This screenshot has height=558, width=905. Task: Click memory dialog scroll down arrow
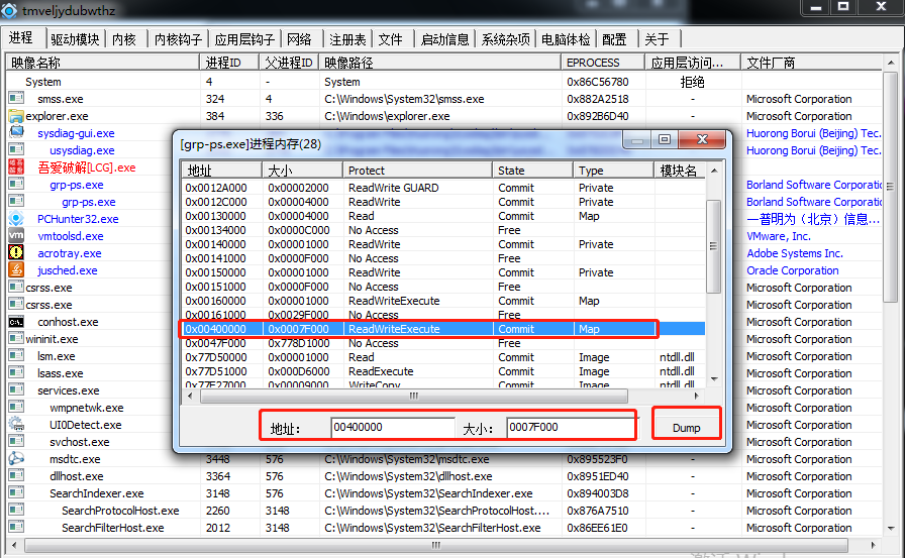(714, 379)
